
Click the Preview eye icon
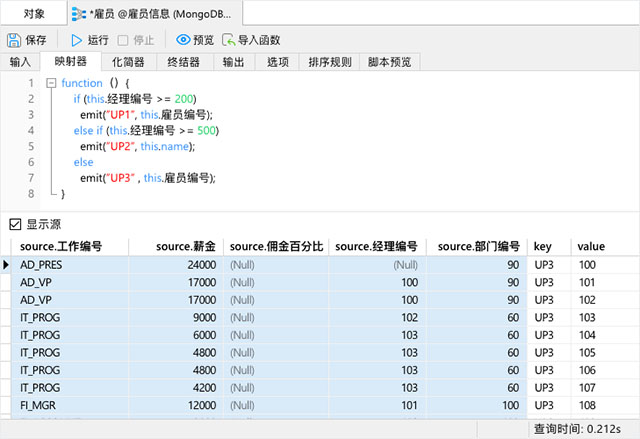[183, 40]
